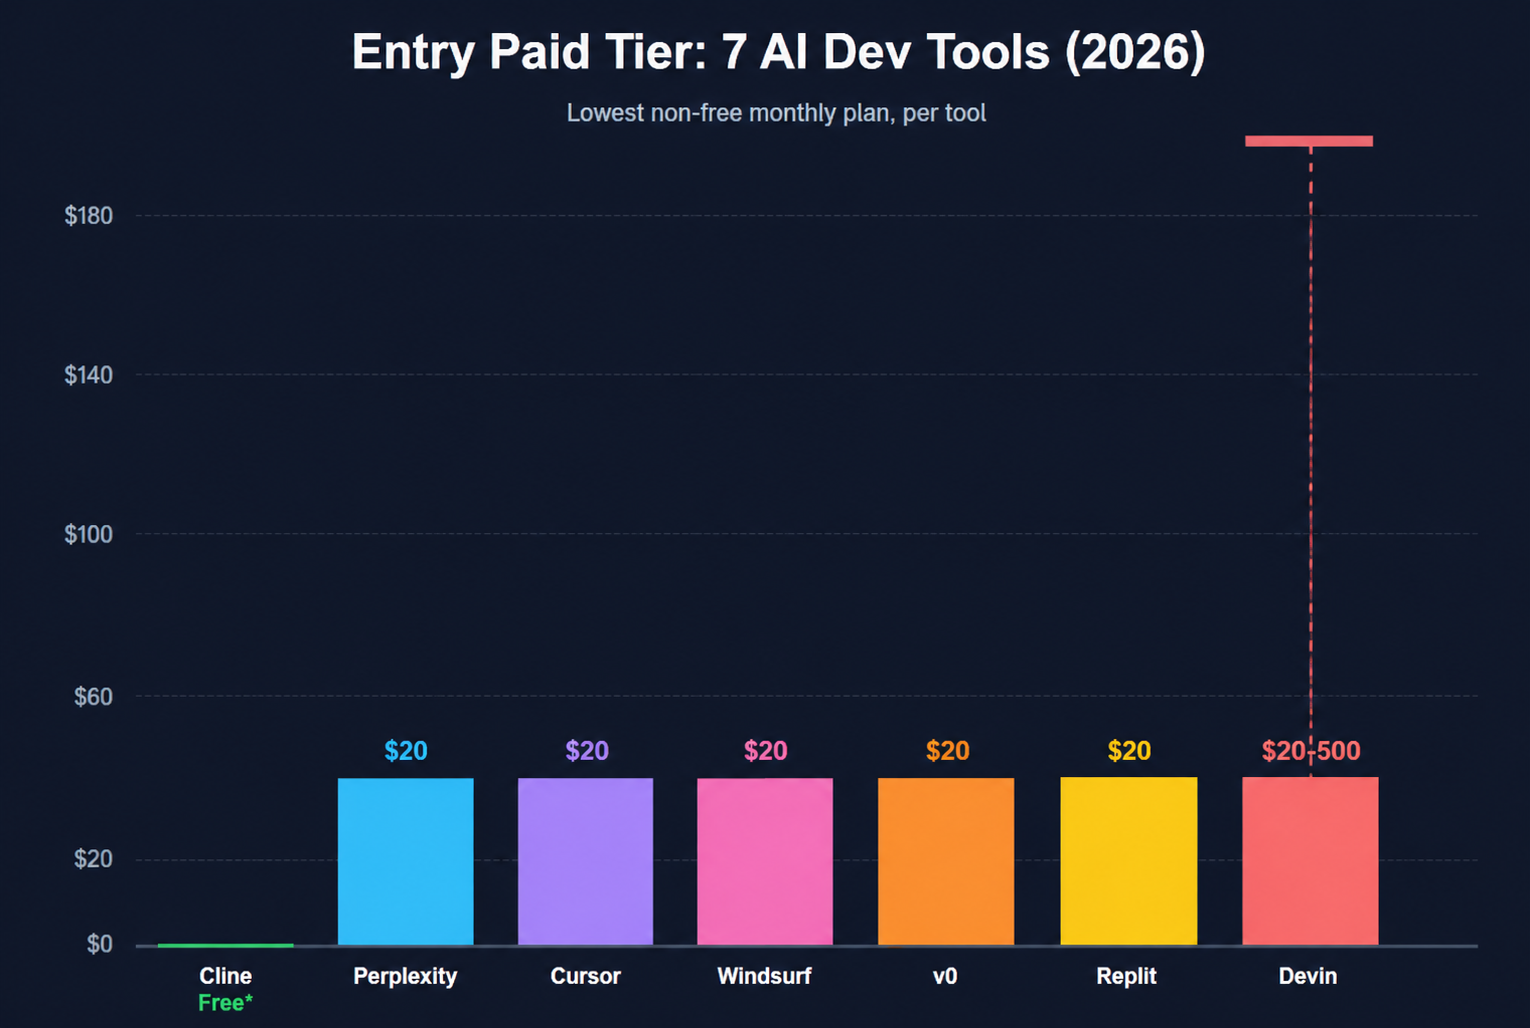Select the pink Windsurf bar
Image resolution: width=1530 pixels, height=1028 pixels.
[x=765, y=861]
